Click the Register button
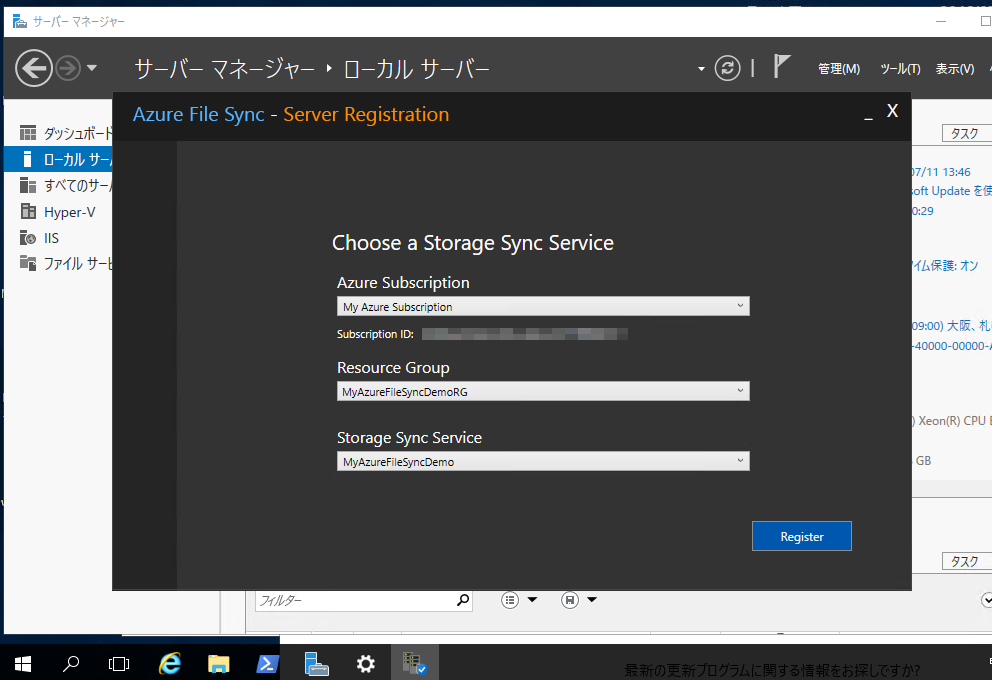The image size is (992, 680). (x=801, y=535)
